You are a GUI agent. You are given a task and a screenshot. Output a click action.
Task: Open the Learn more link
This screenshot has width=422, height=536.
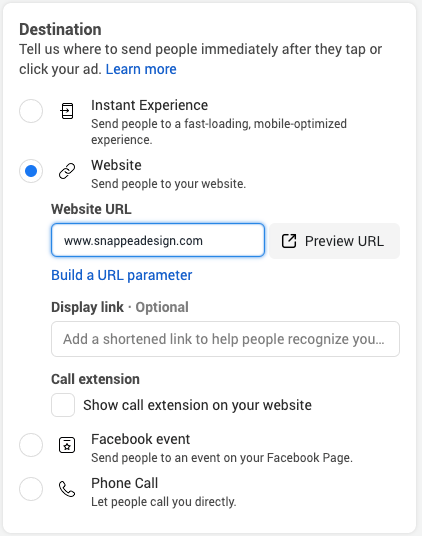pos(141,69)
